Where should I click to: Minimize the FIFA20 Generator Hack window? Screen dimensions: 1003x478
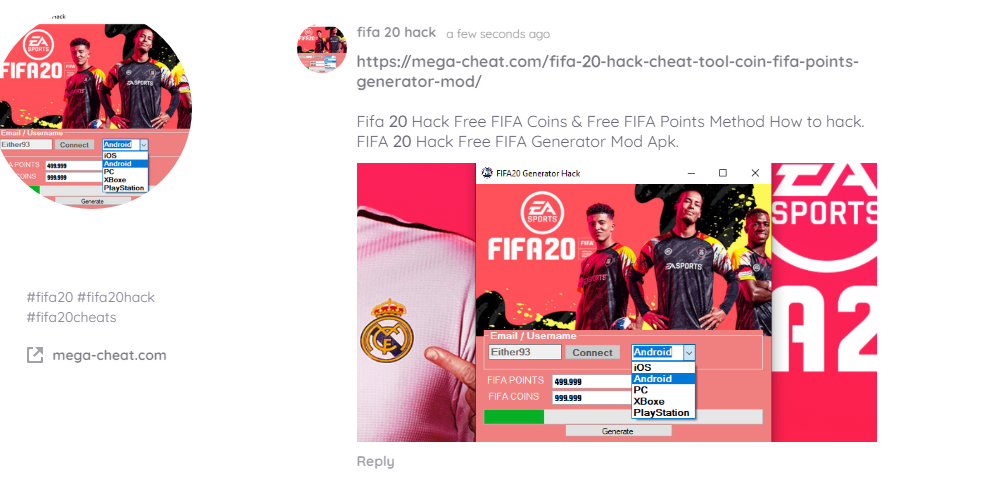click(691, 173)
